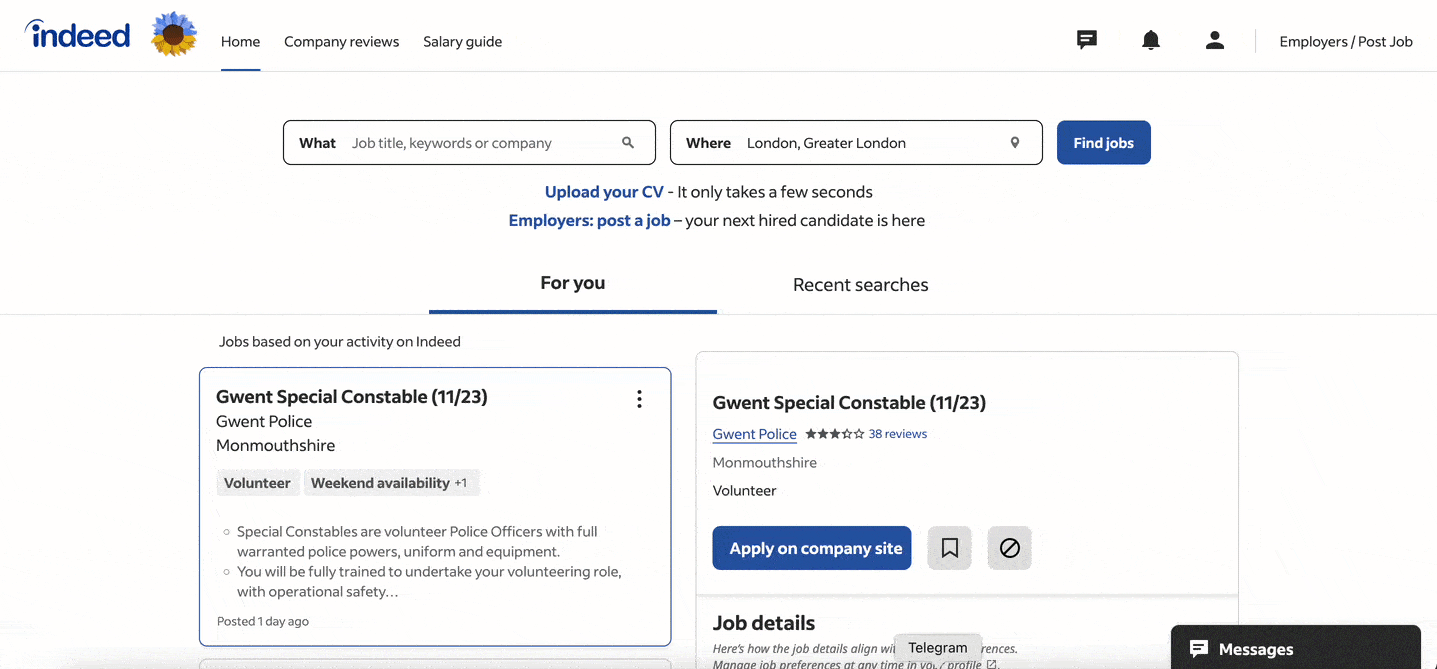Open three-dot menu on Gwent job card

tap(639, 400)
